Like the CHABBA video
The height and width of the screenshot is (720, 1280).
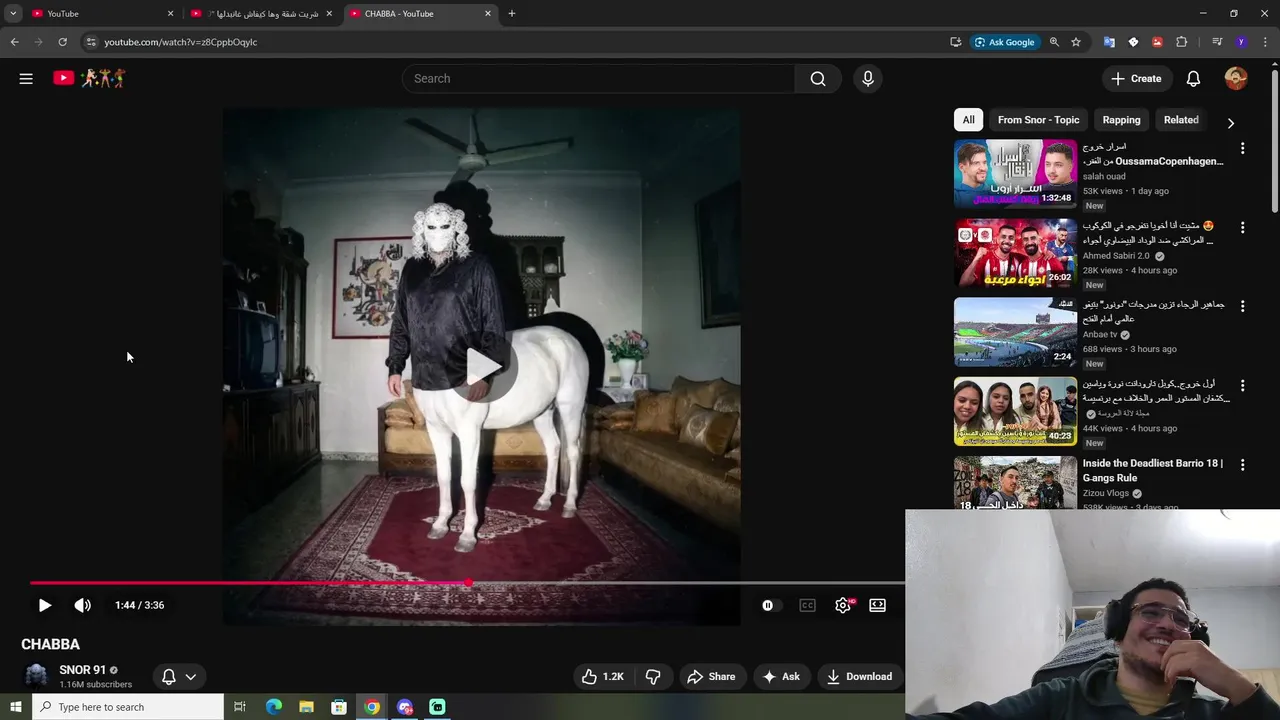tap(602, 677)
